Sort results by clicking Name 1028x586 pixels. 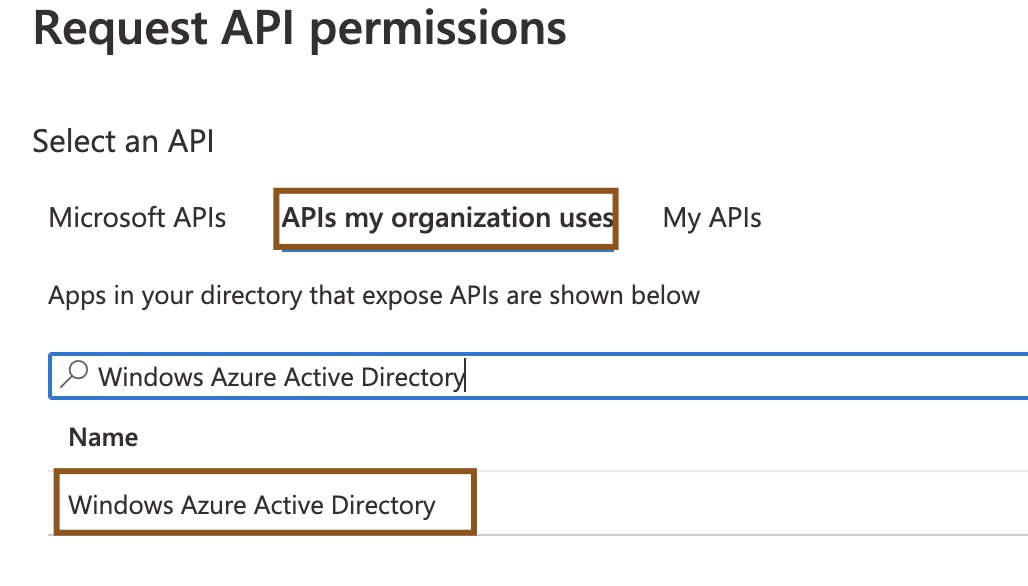coord(101,437)
